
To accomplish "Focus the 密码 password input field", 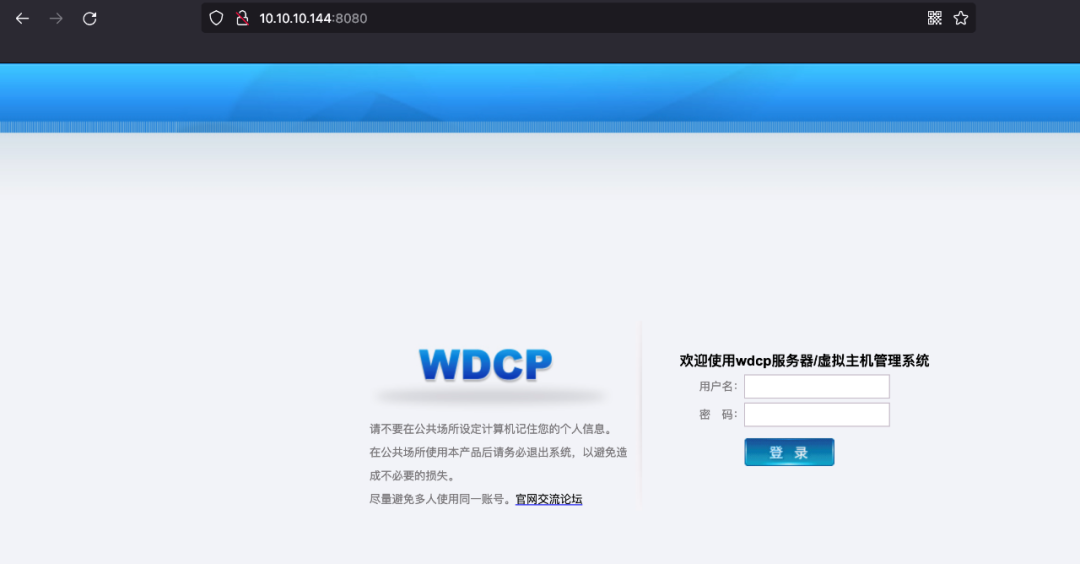I will (817, 415).
